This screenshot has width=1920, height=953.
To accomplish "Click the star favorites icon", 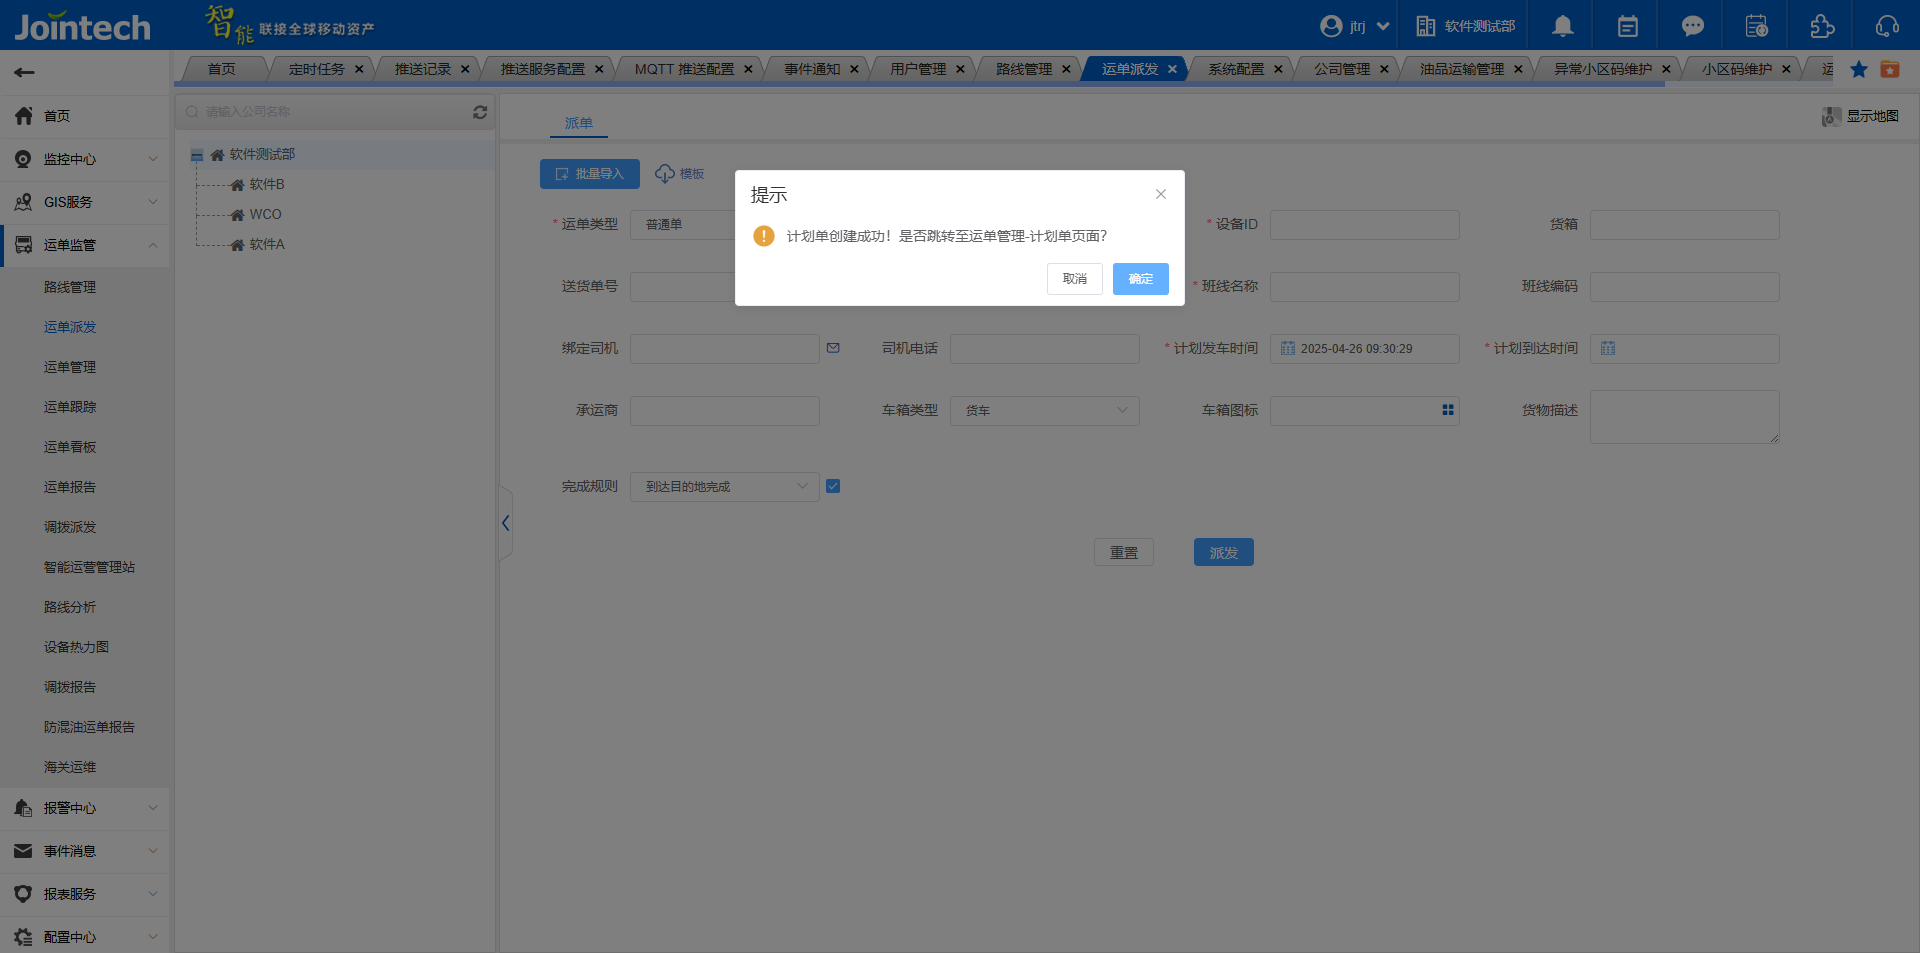I will tap(1859, 69).
